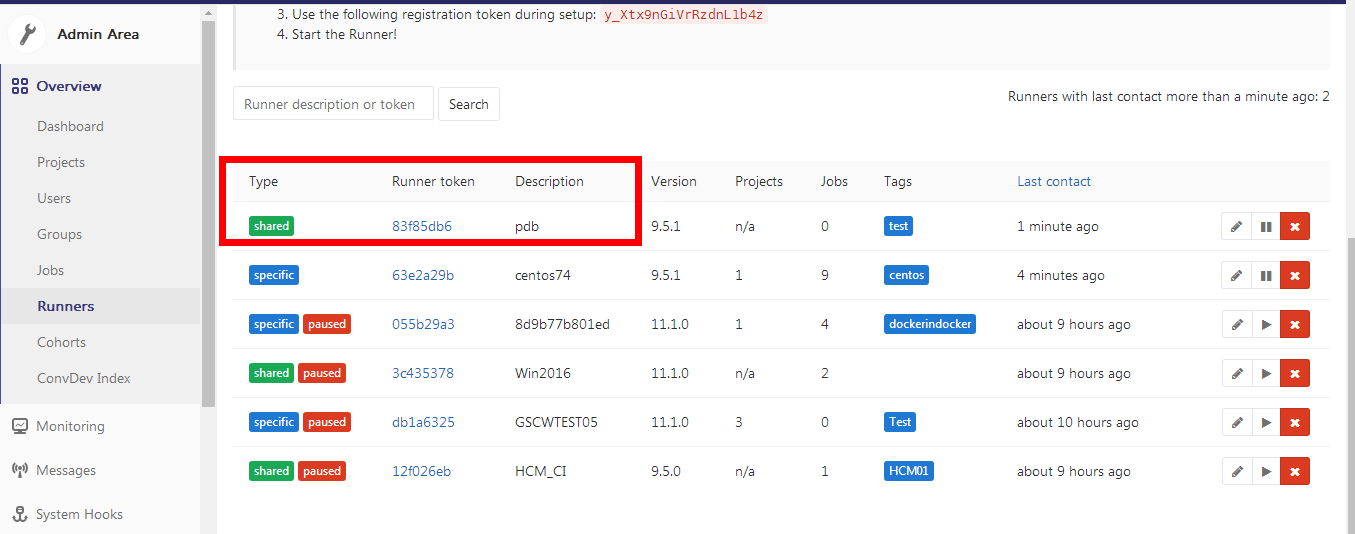Open the System Hooks section

[x=79, y=514]
